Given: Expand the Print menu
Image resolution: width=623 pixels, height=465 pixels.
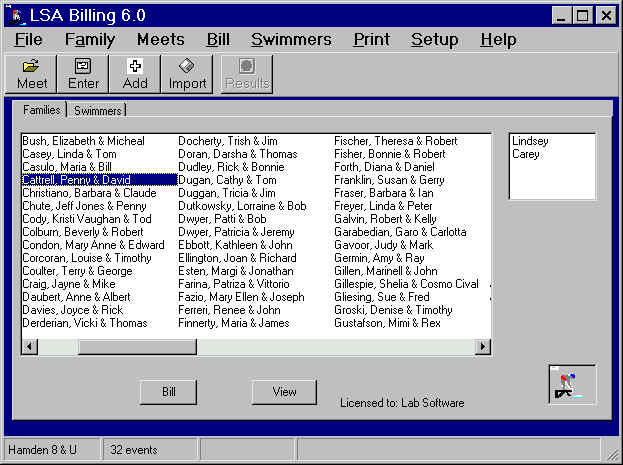Looking at the screenshot, I should tap(371, 40).
